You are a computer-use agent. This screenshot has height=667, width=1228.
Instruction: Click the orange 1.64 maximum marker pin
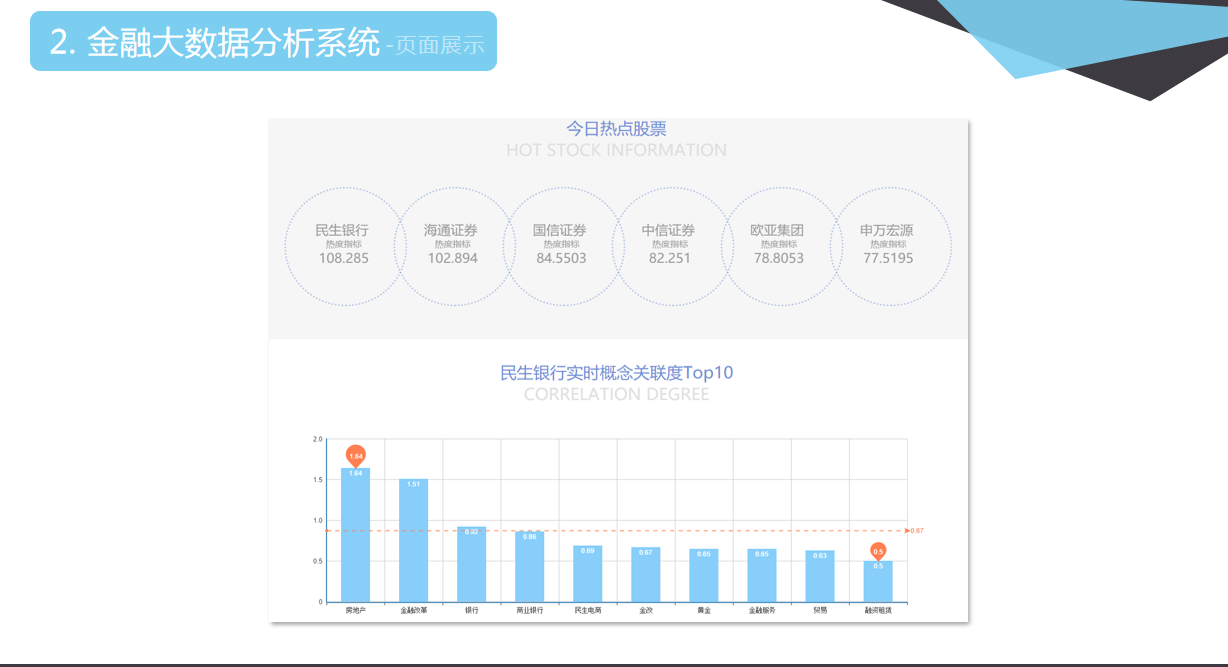click(x=356, y=456)
